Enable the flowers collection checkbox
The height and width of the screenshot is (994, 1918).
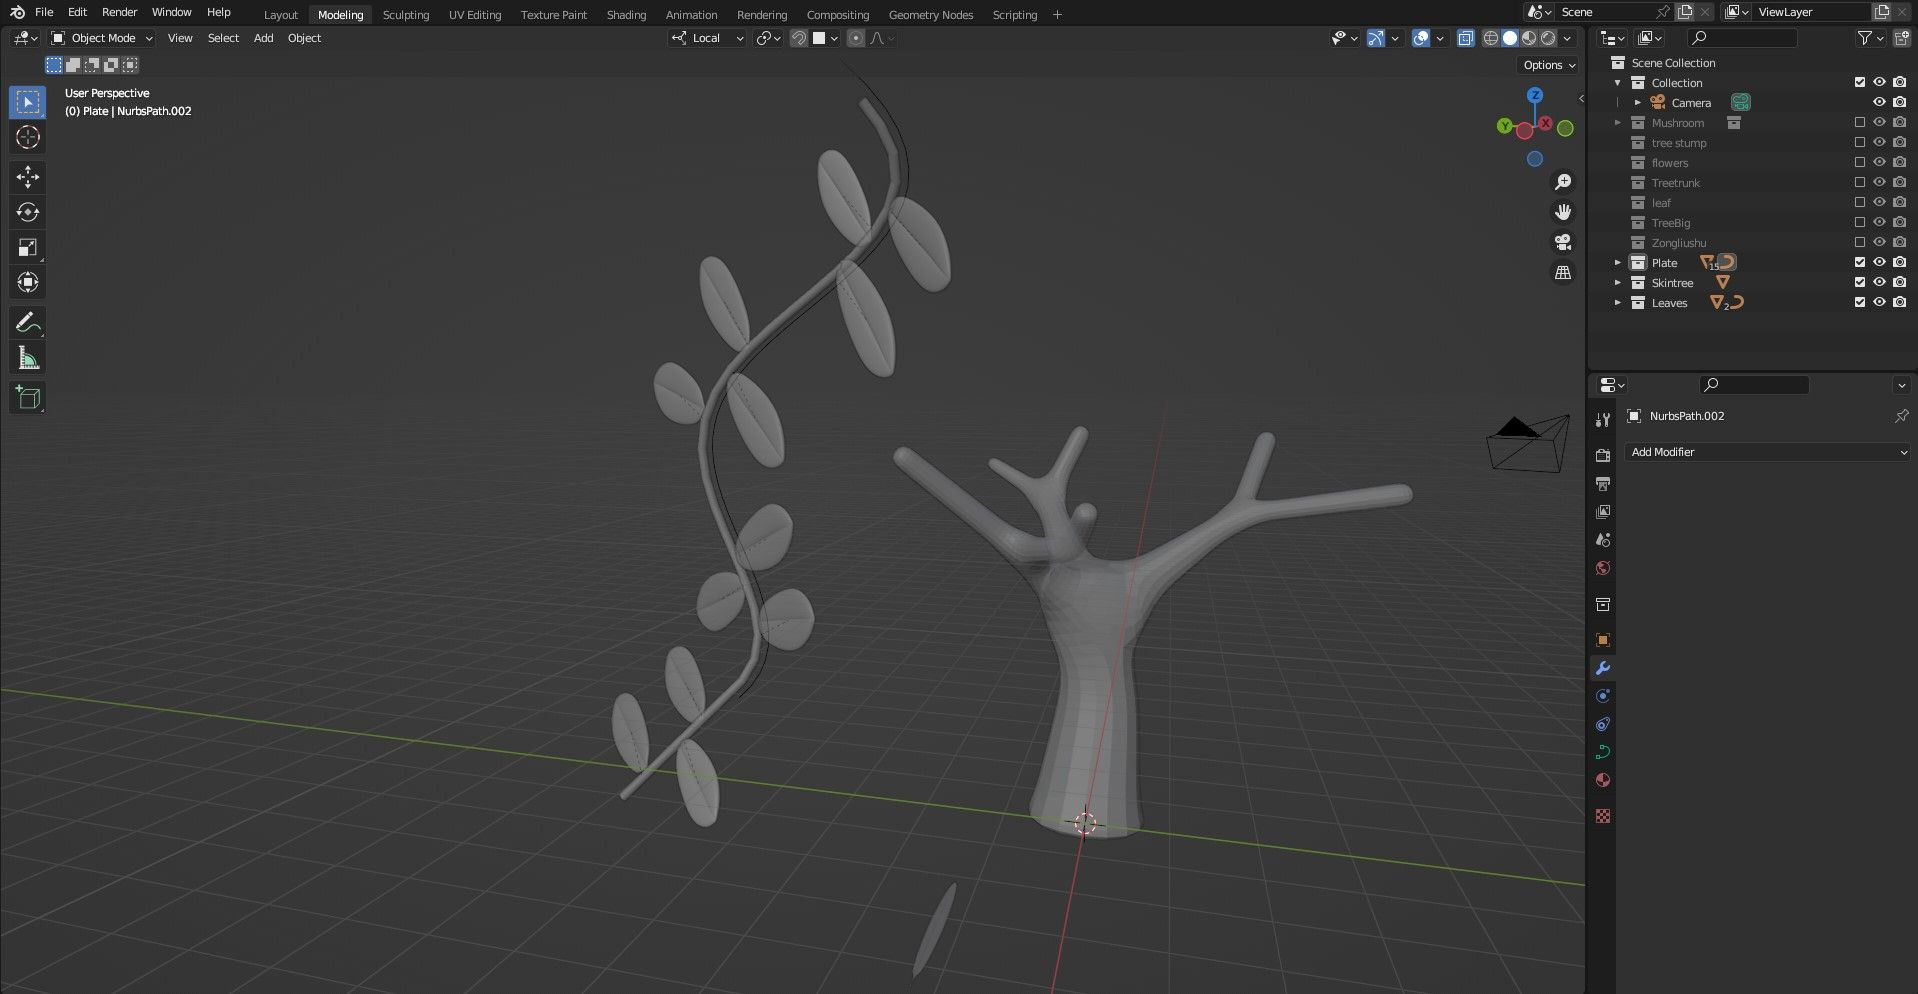[1859, 163]
